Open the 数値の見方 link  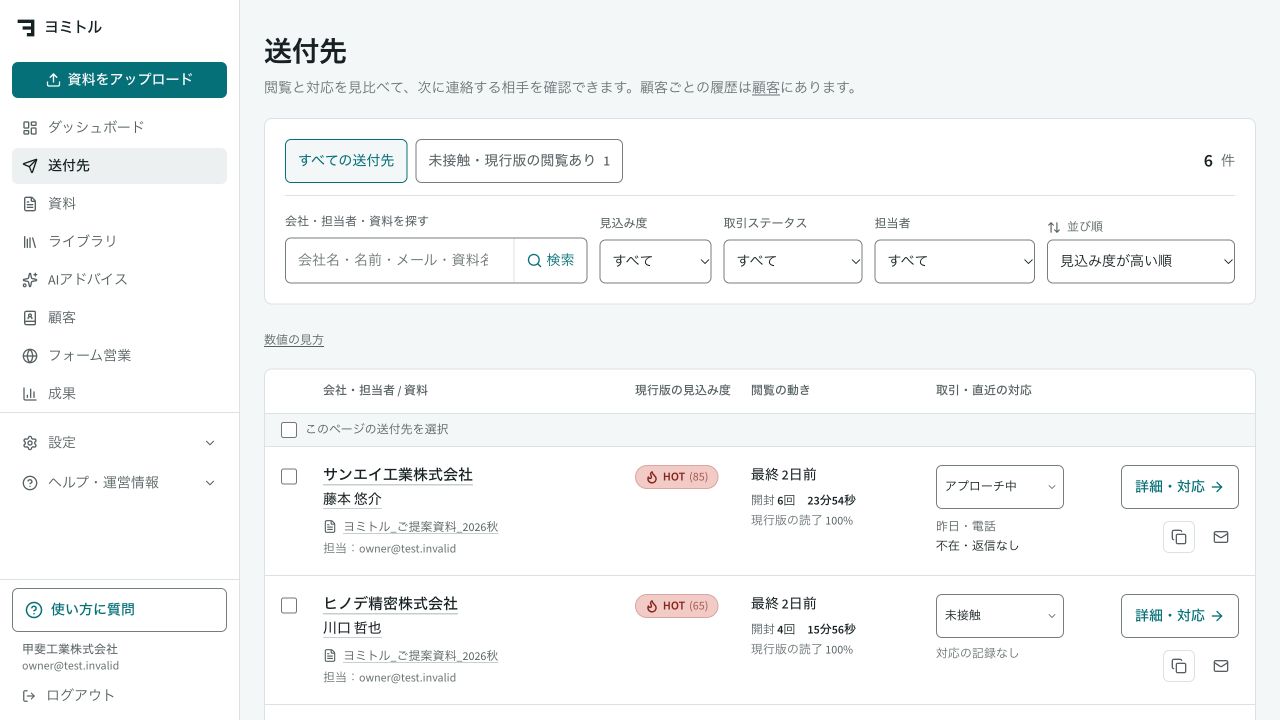294,340
